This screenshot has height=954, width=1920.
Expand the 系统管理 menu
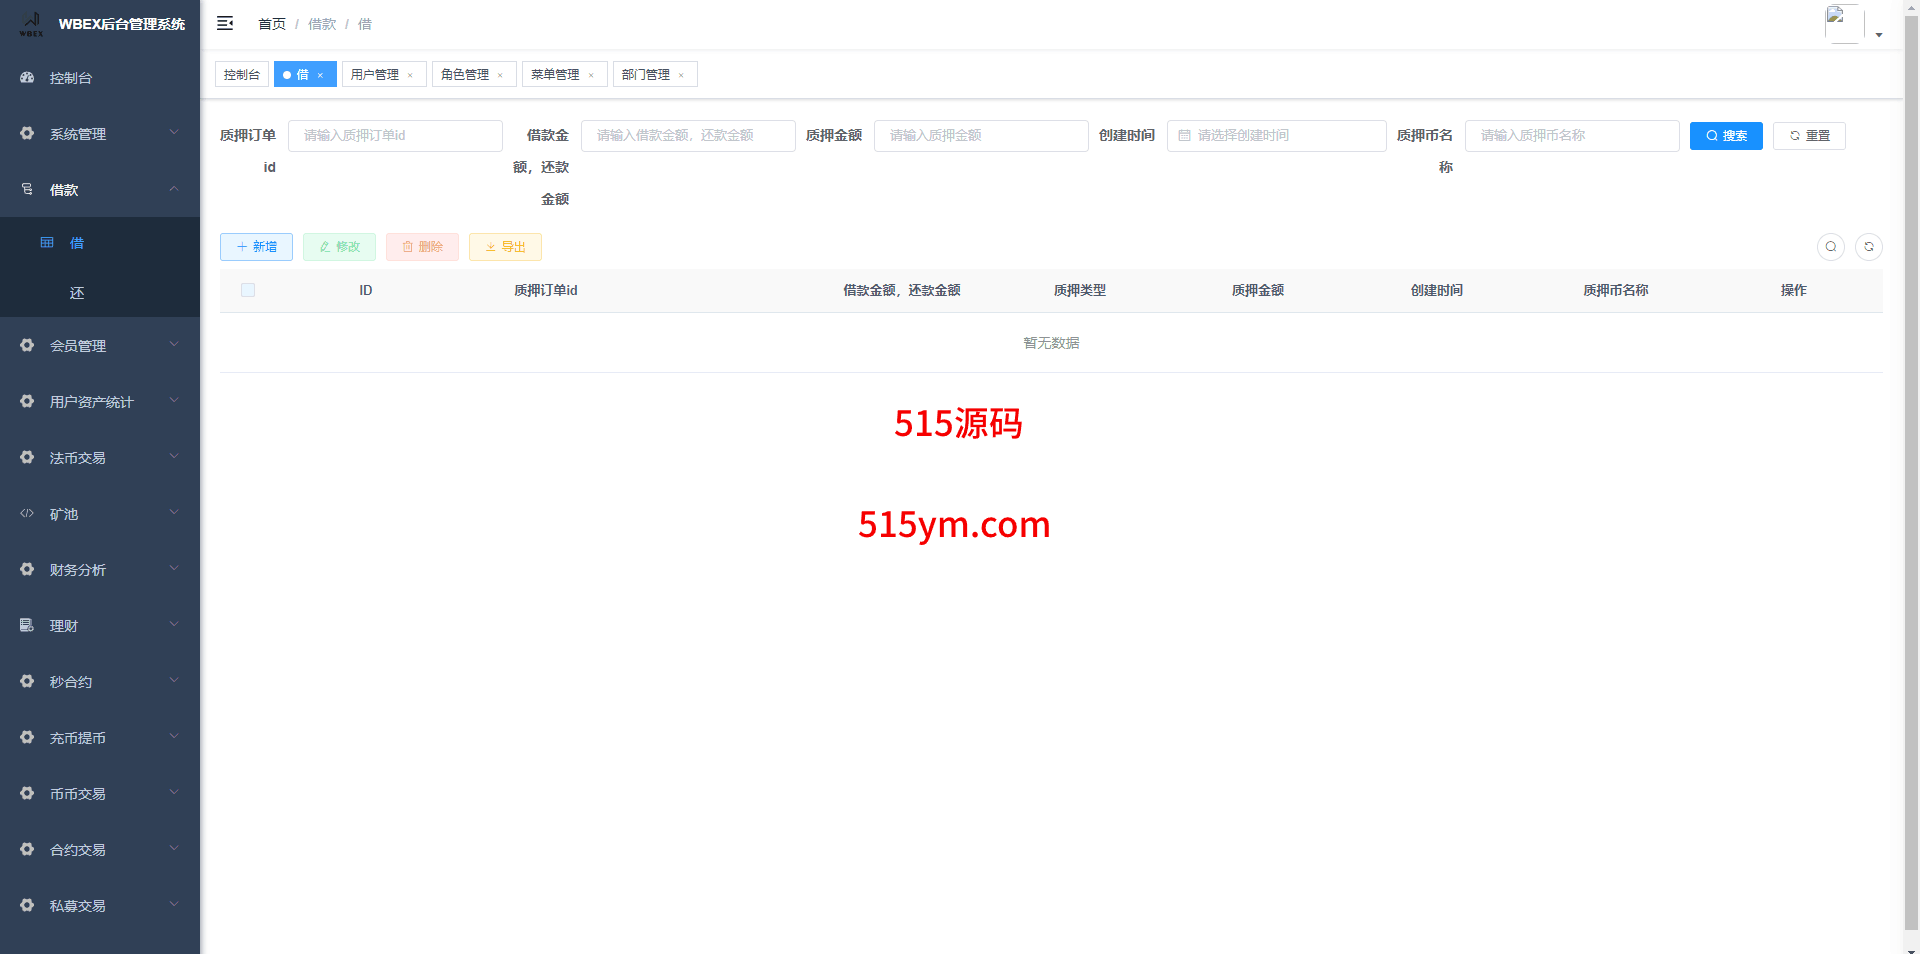coord(100,134)
